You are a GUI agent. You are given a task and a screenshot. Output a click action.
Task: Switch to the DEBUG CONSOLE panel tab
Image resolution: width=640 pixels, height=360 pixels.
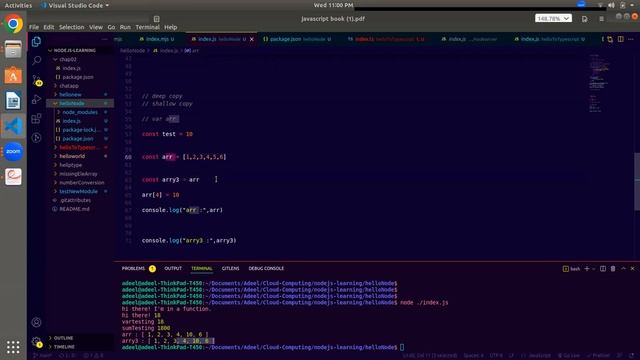[x=266, y=269]
